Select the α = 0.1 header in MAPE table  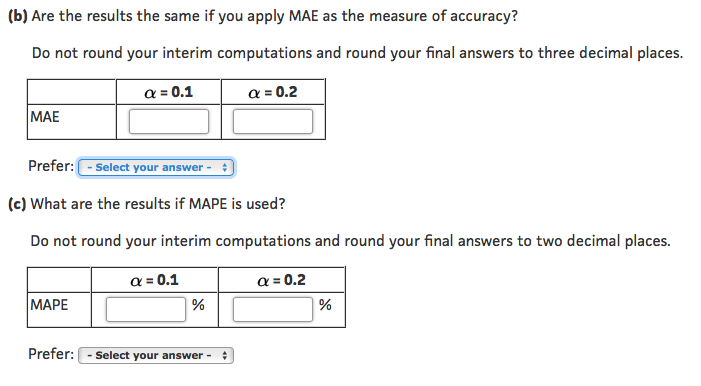pyautogui.click(x=154, y=280)
